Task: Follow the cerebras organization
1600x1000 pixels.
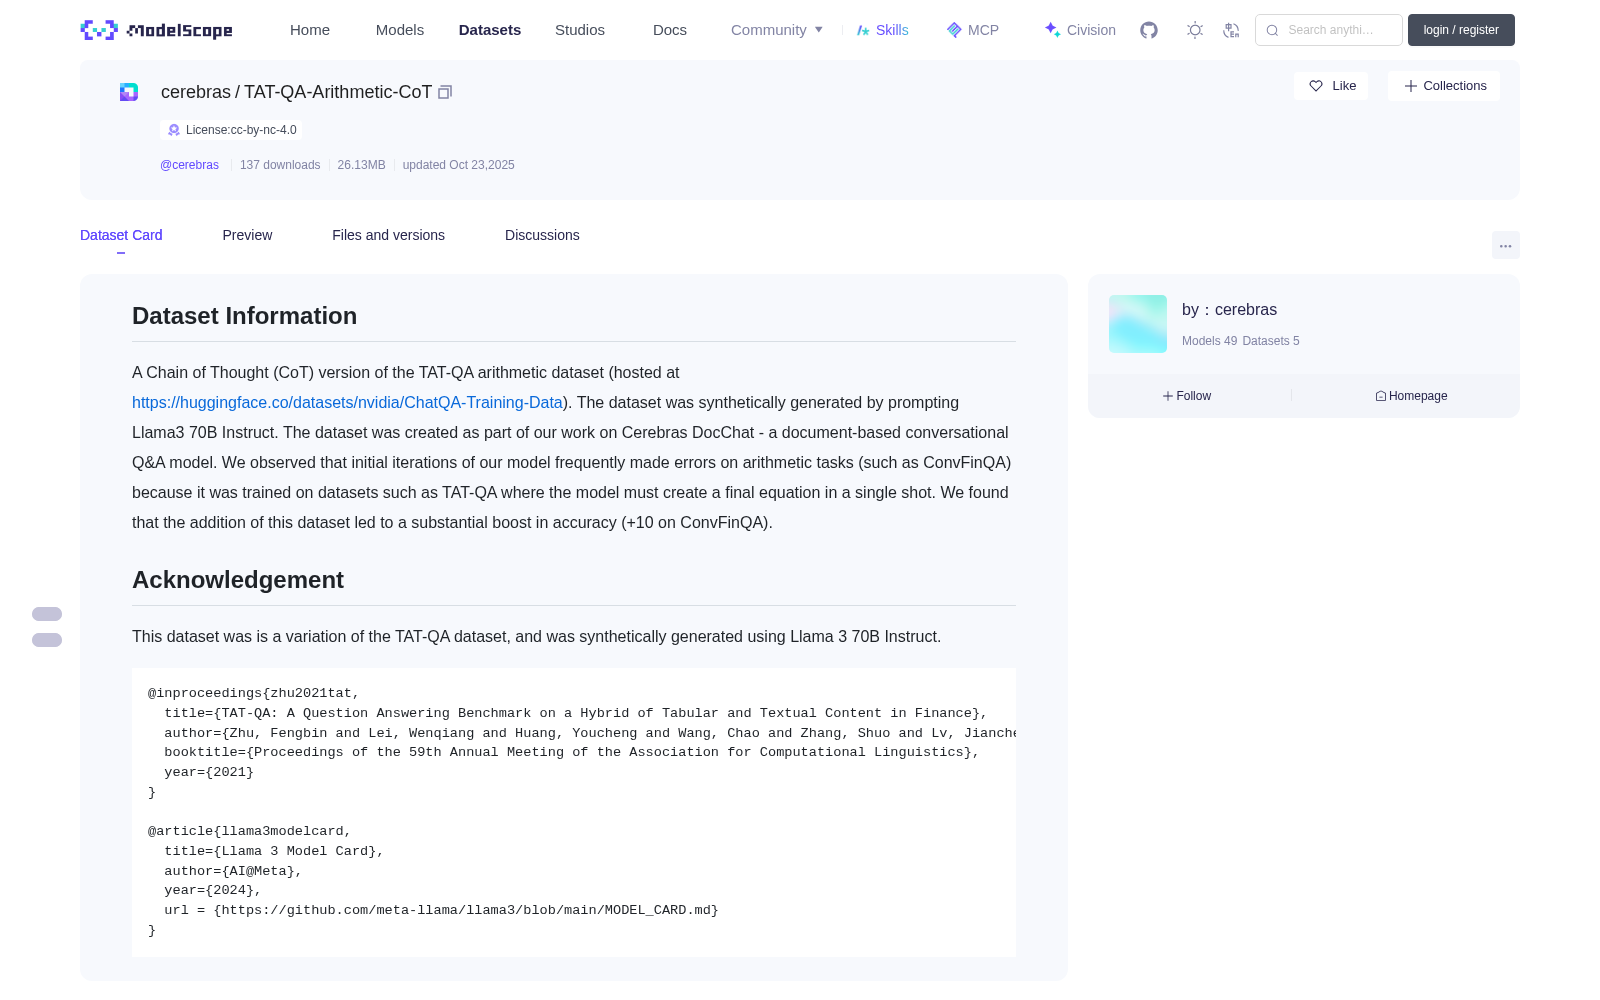Action: click(1187, 396)
